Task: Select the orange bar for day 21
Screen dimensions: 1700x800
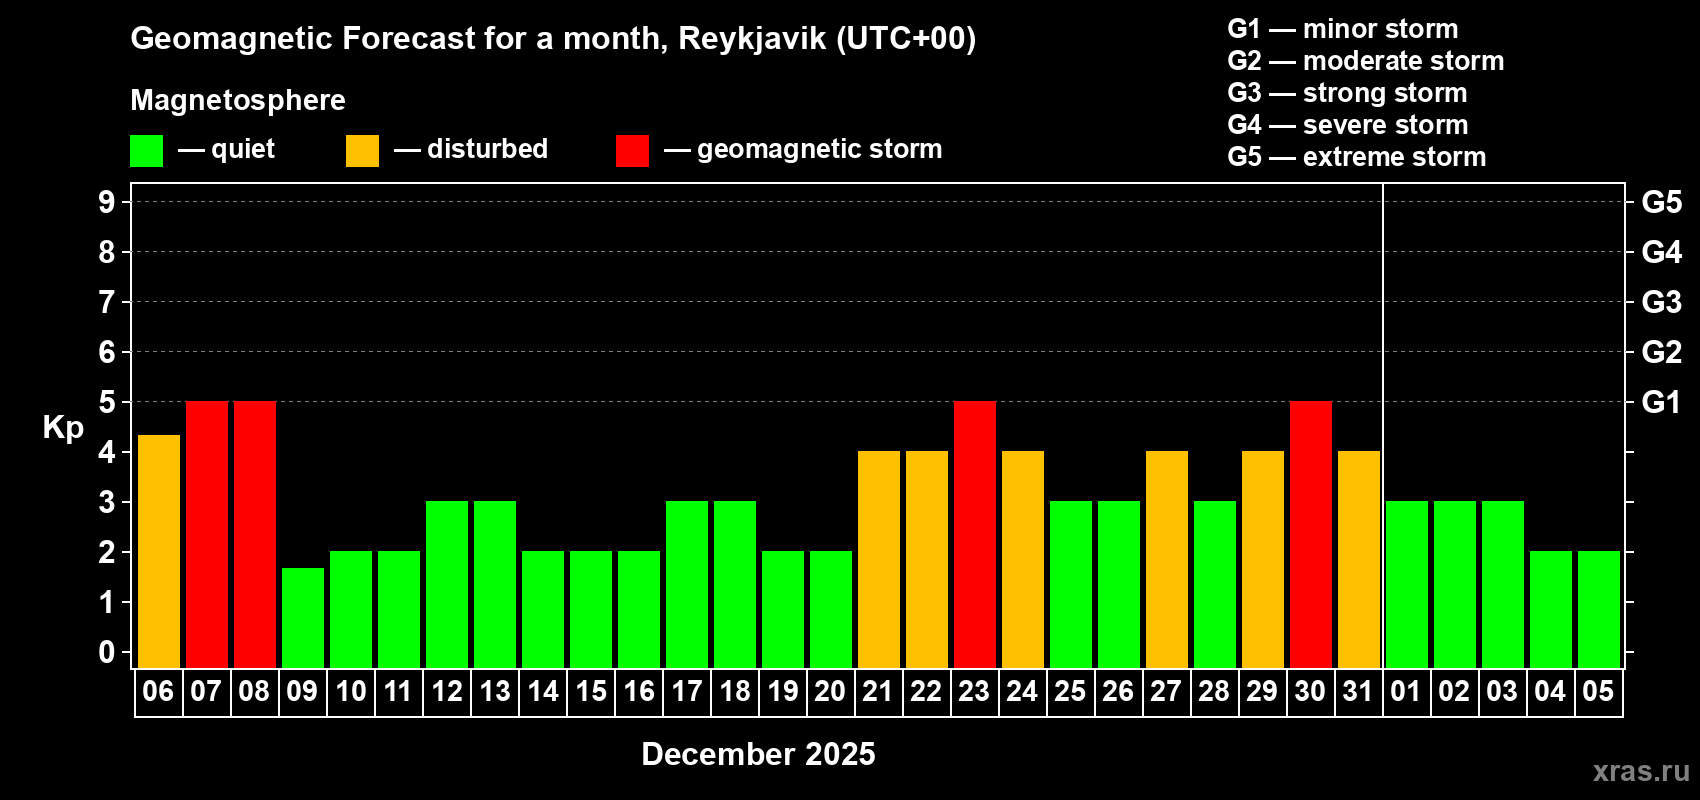Action: 879,560
